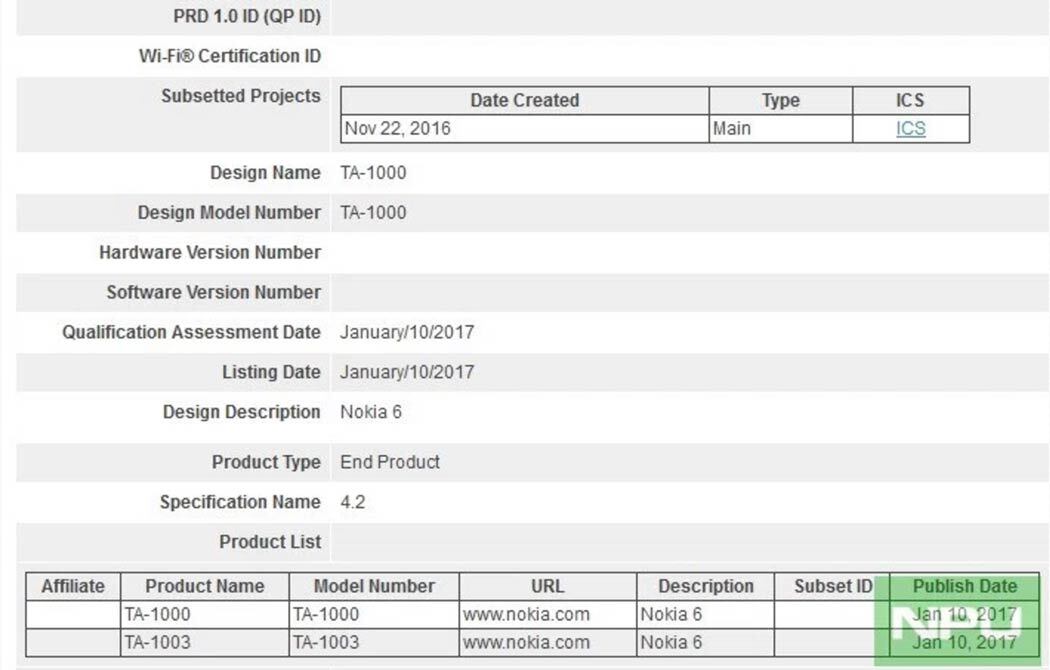This screenshot has height=670, width=1050.
Task: Click the Type column header
Action: 780,100
